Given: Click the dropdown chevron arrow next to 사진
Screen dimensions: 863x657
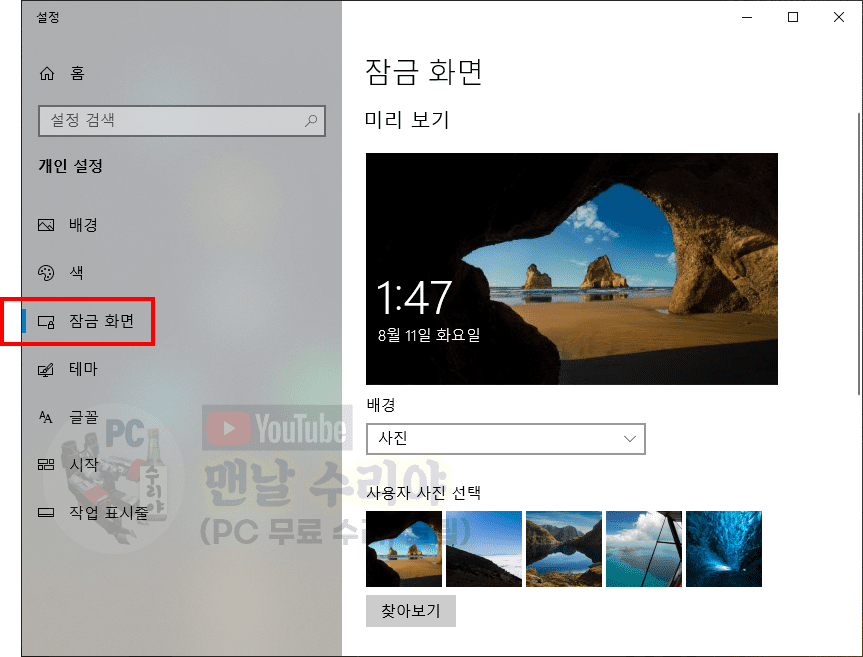Looking at the screenshot, I should tap(629, 439).
